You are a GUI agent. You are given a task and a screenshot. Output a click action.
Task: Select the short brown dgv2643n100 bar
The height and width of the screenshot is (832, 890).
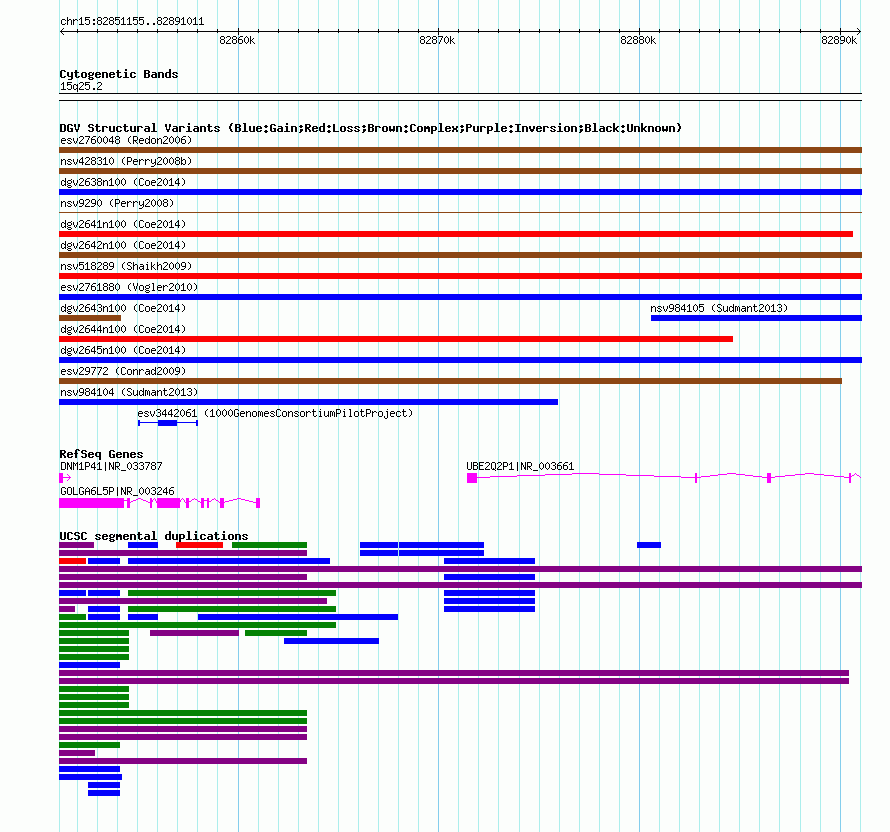[90, 318]
